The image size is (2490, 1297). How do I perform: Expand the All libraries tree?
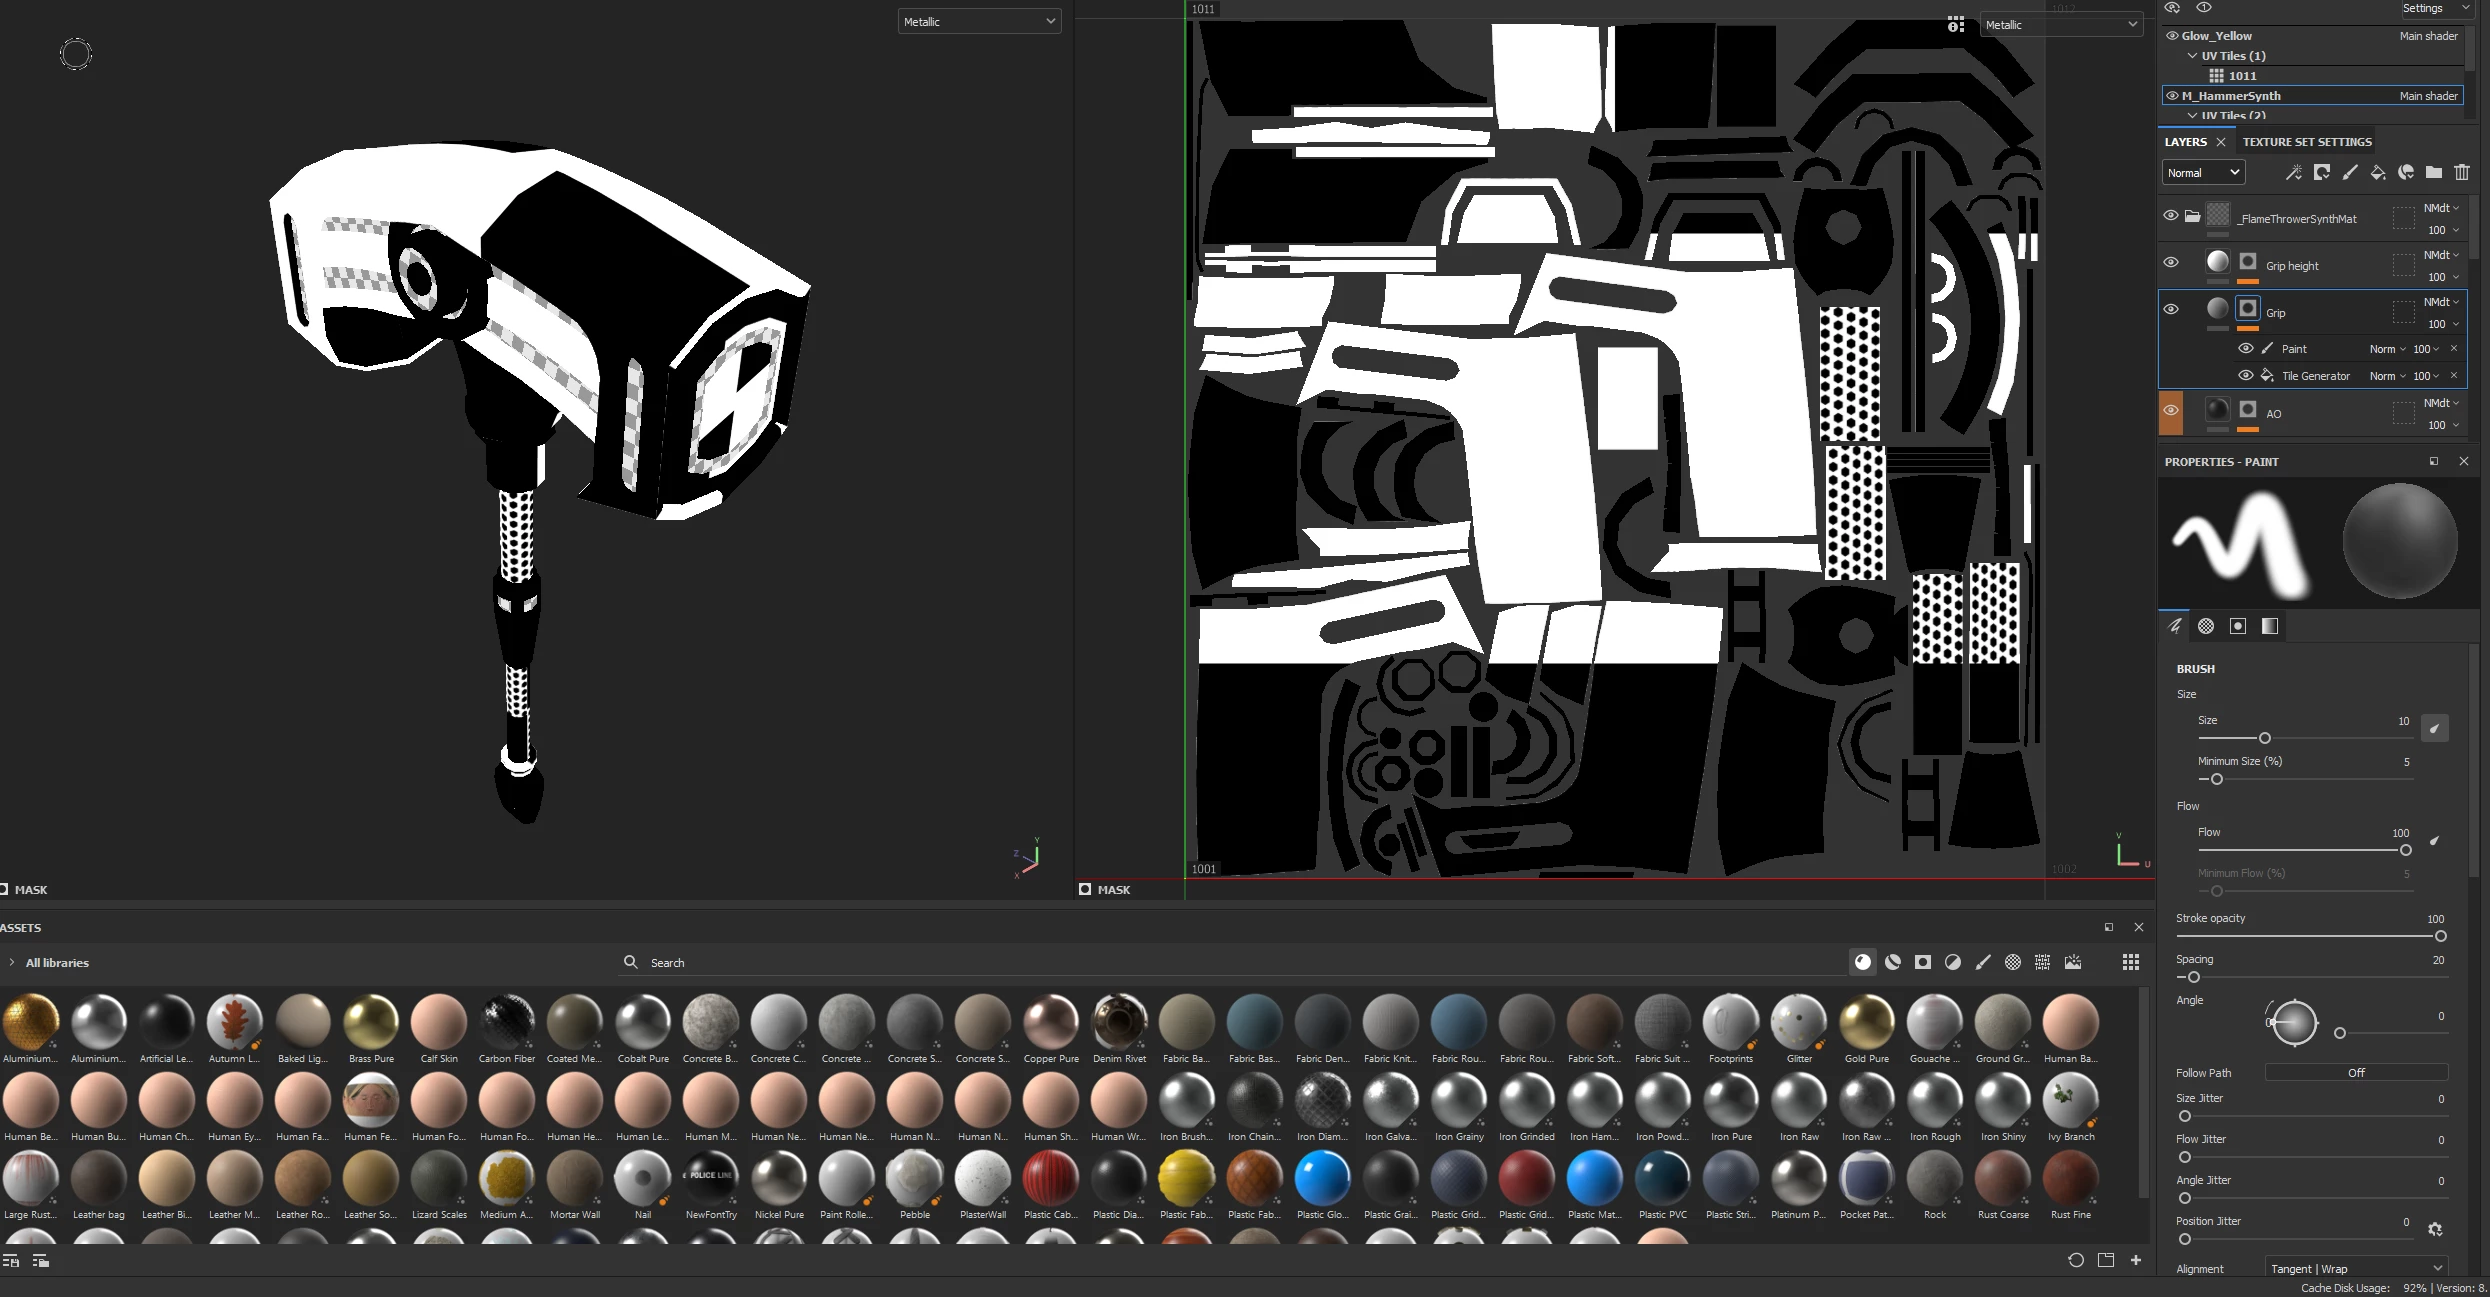pyautogui.click(x=12, y=963)
